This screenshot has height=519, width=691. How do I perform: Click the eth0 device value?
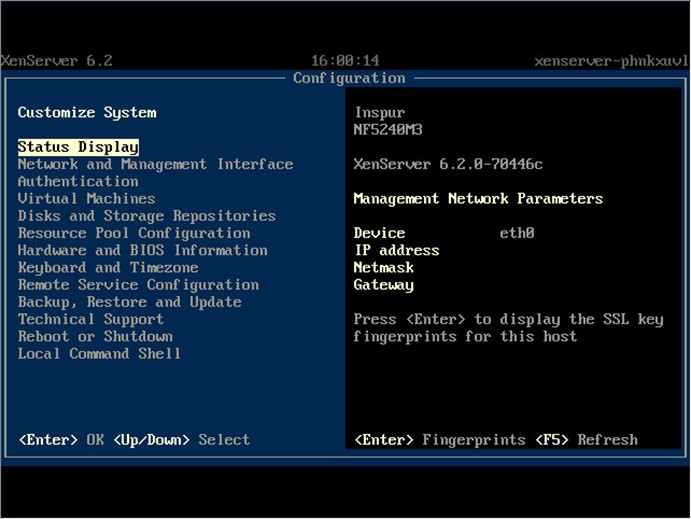(517, 233)
